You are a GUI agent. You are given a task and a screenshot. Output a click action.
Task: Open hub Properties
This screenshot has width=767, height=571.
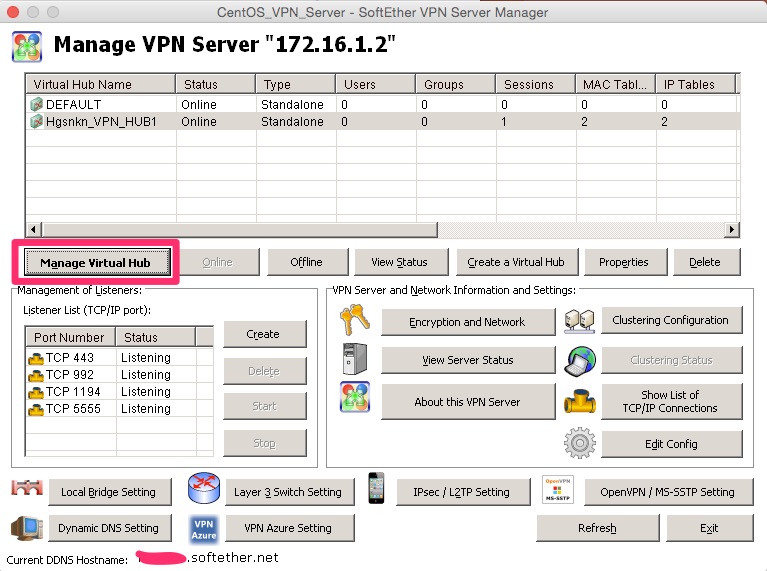tap(625, 262)
